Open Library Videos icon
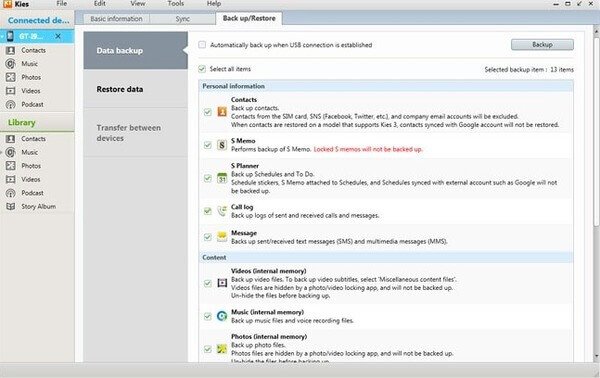This screenshot has width=600, height=378. click(11, 179)
